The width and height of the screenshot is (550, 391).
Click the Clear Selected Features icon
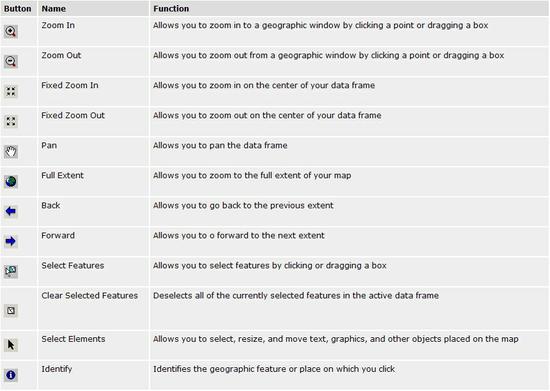11,311
